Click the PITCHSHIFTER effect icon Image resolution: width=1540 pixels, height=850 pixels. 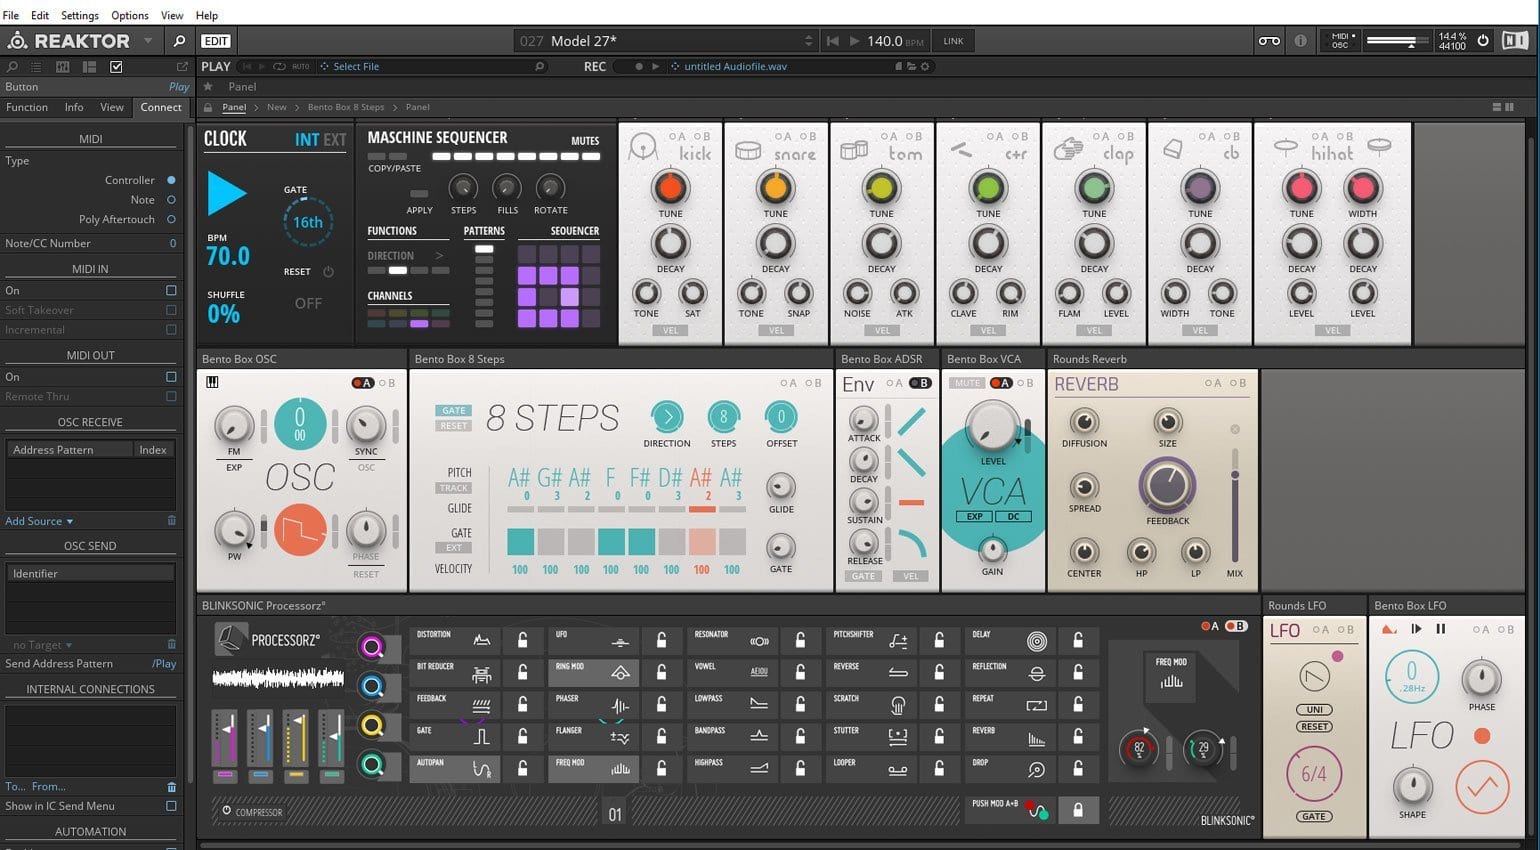pyautogui.click(x=898, y=640)
